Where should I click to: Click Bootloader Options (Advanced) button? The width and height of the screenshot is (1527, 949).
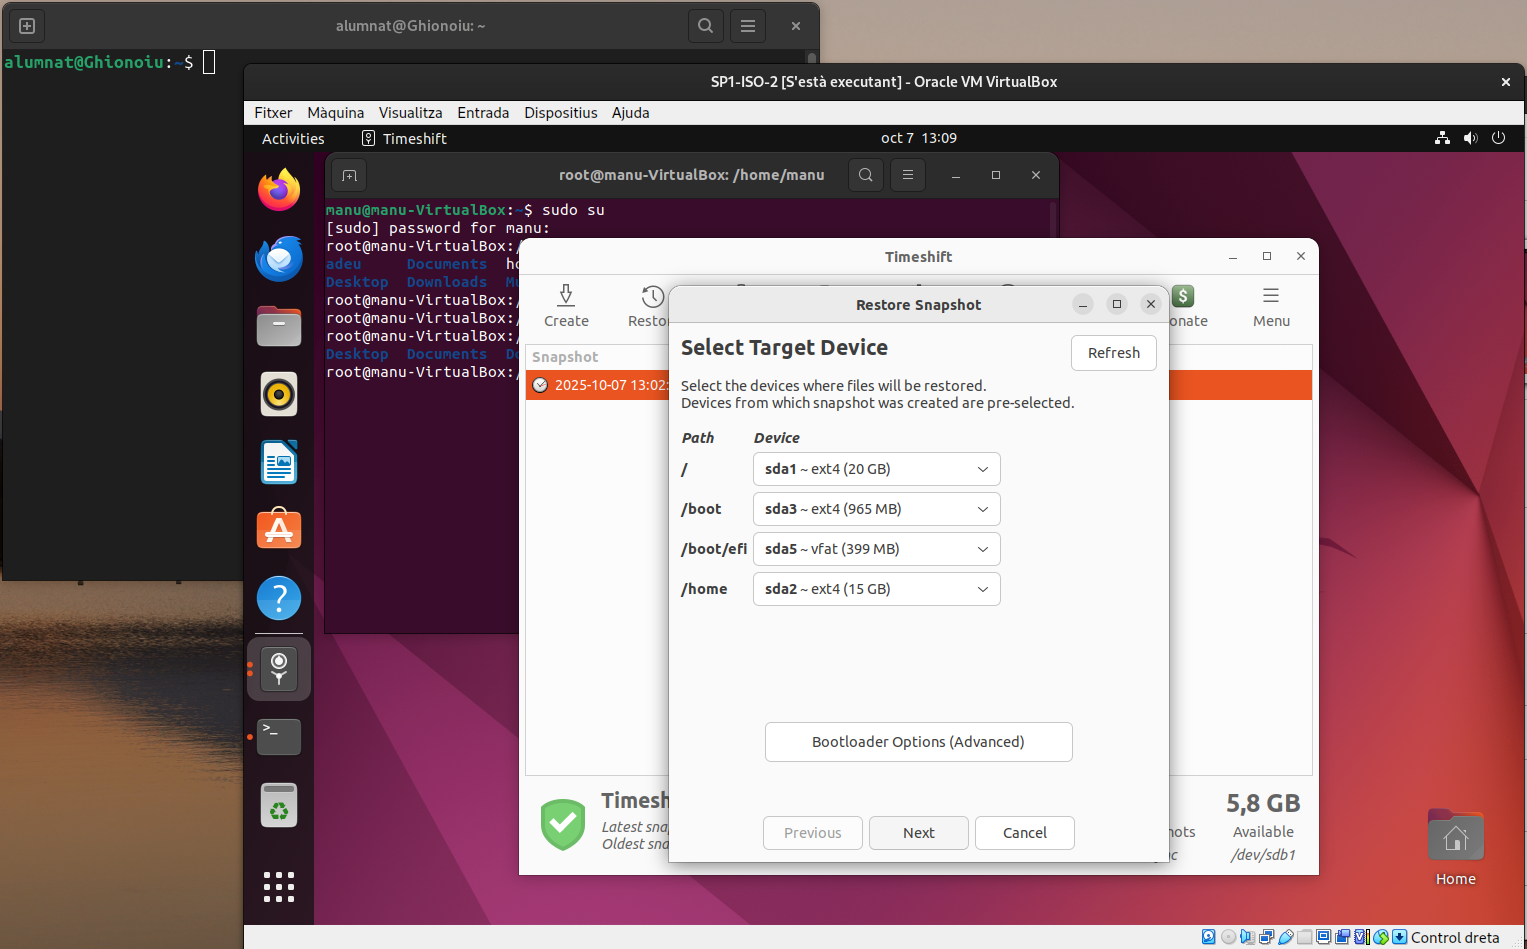(x=918, y=742)
